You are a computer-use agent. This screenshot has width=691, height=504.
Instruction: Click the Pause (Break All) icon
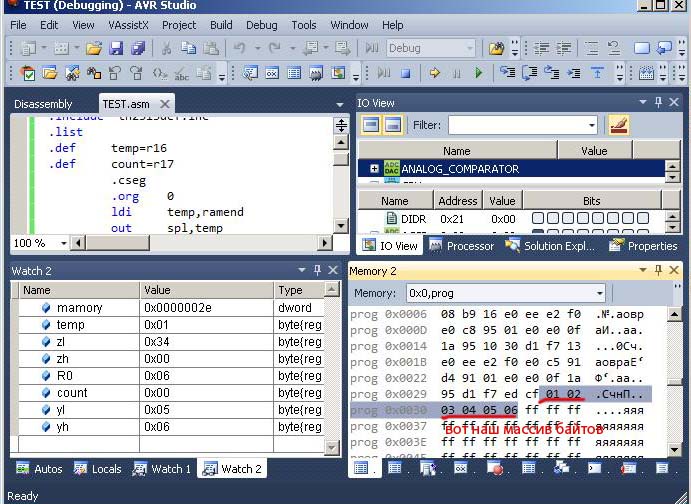(x=456, y=73)
